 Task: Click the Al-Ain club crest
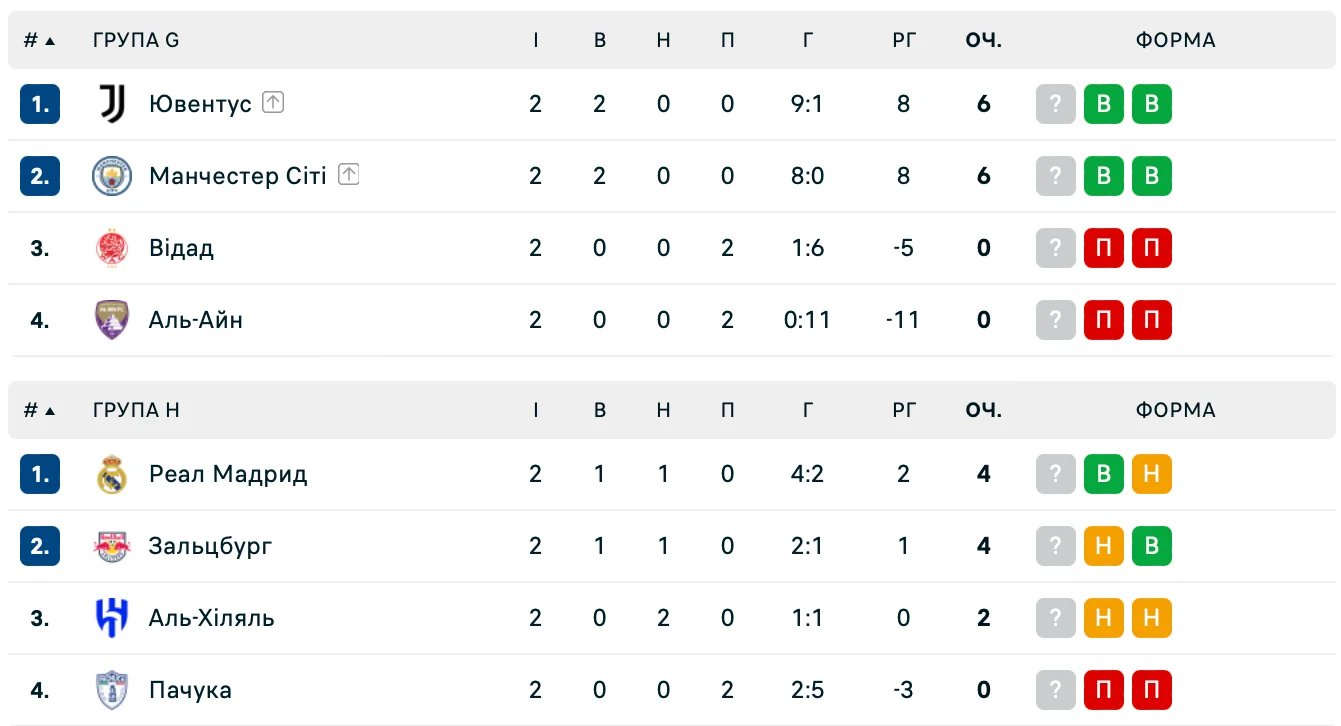(111, 320)
